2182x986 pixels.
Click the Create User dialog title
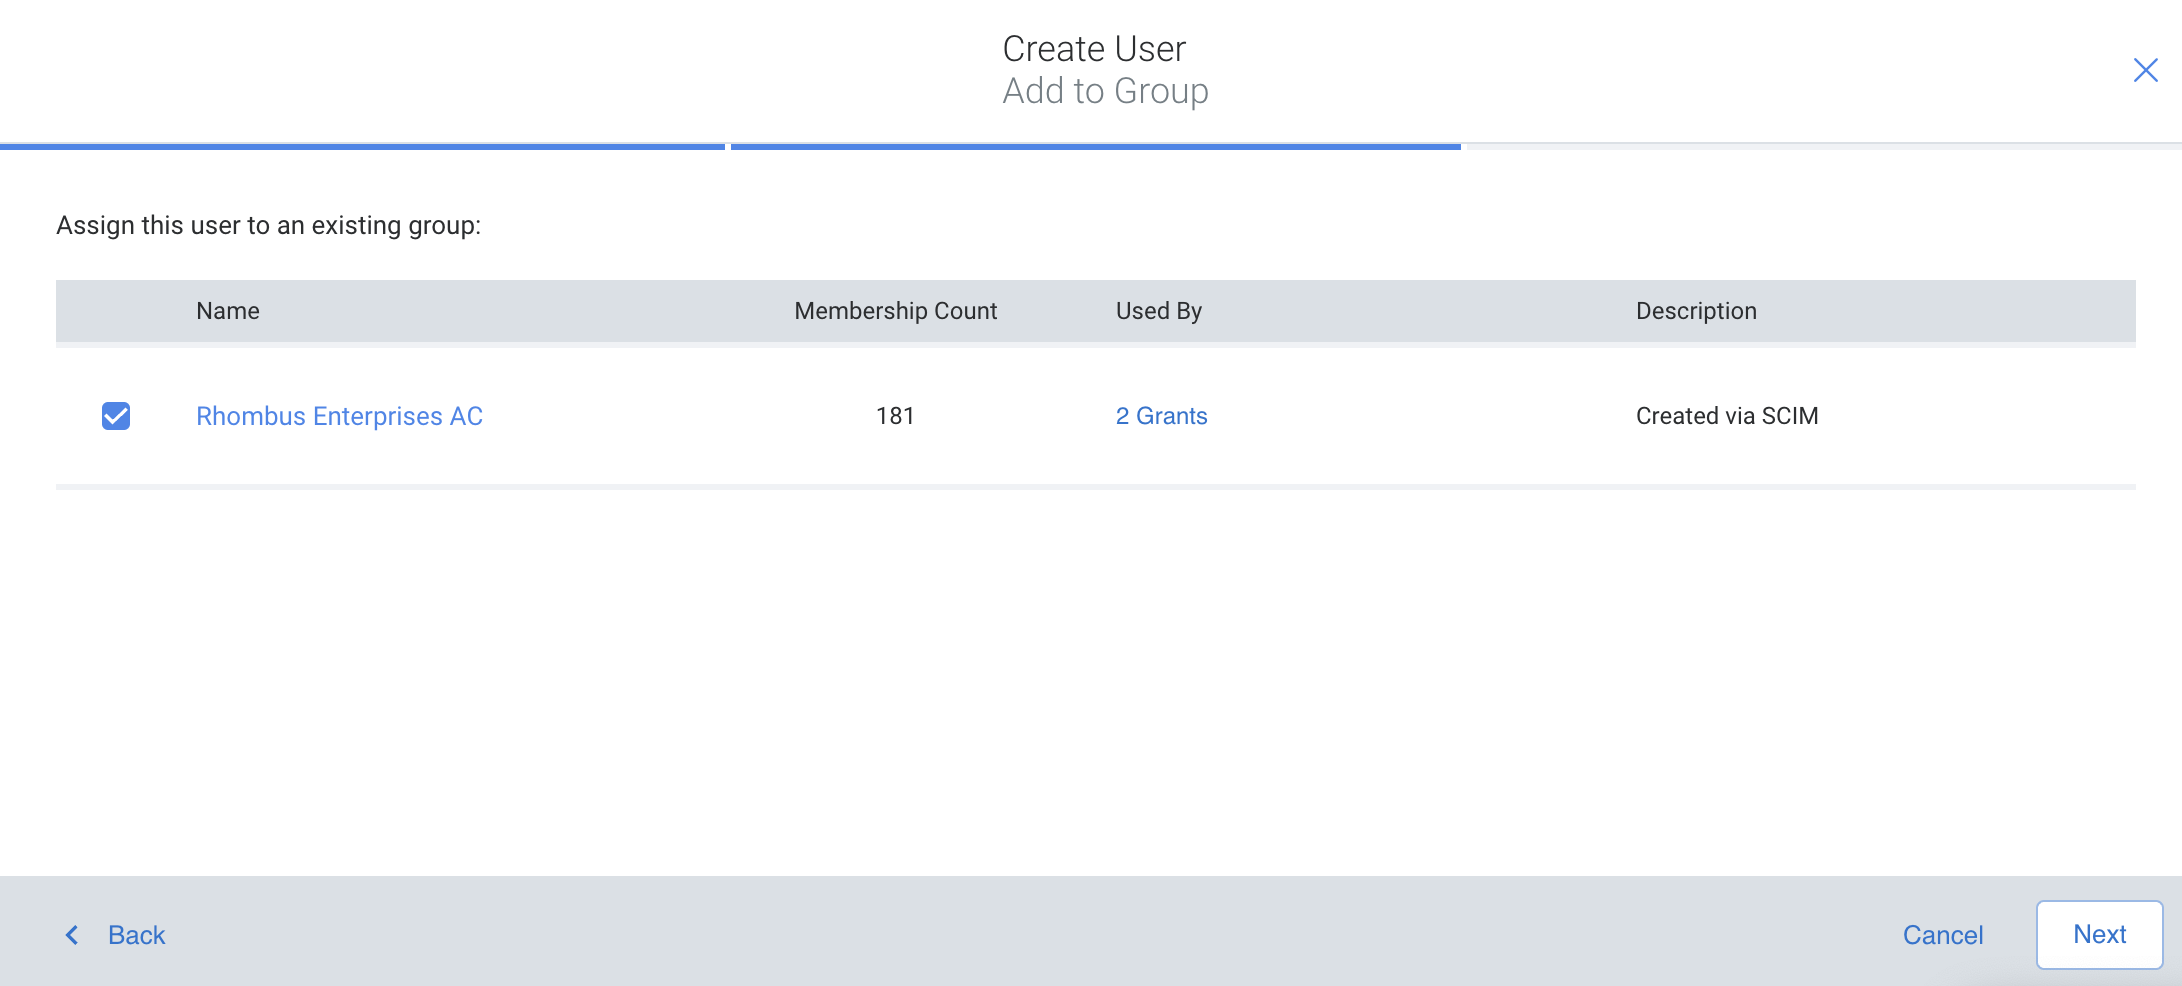click(1093, 47)
